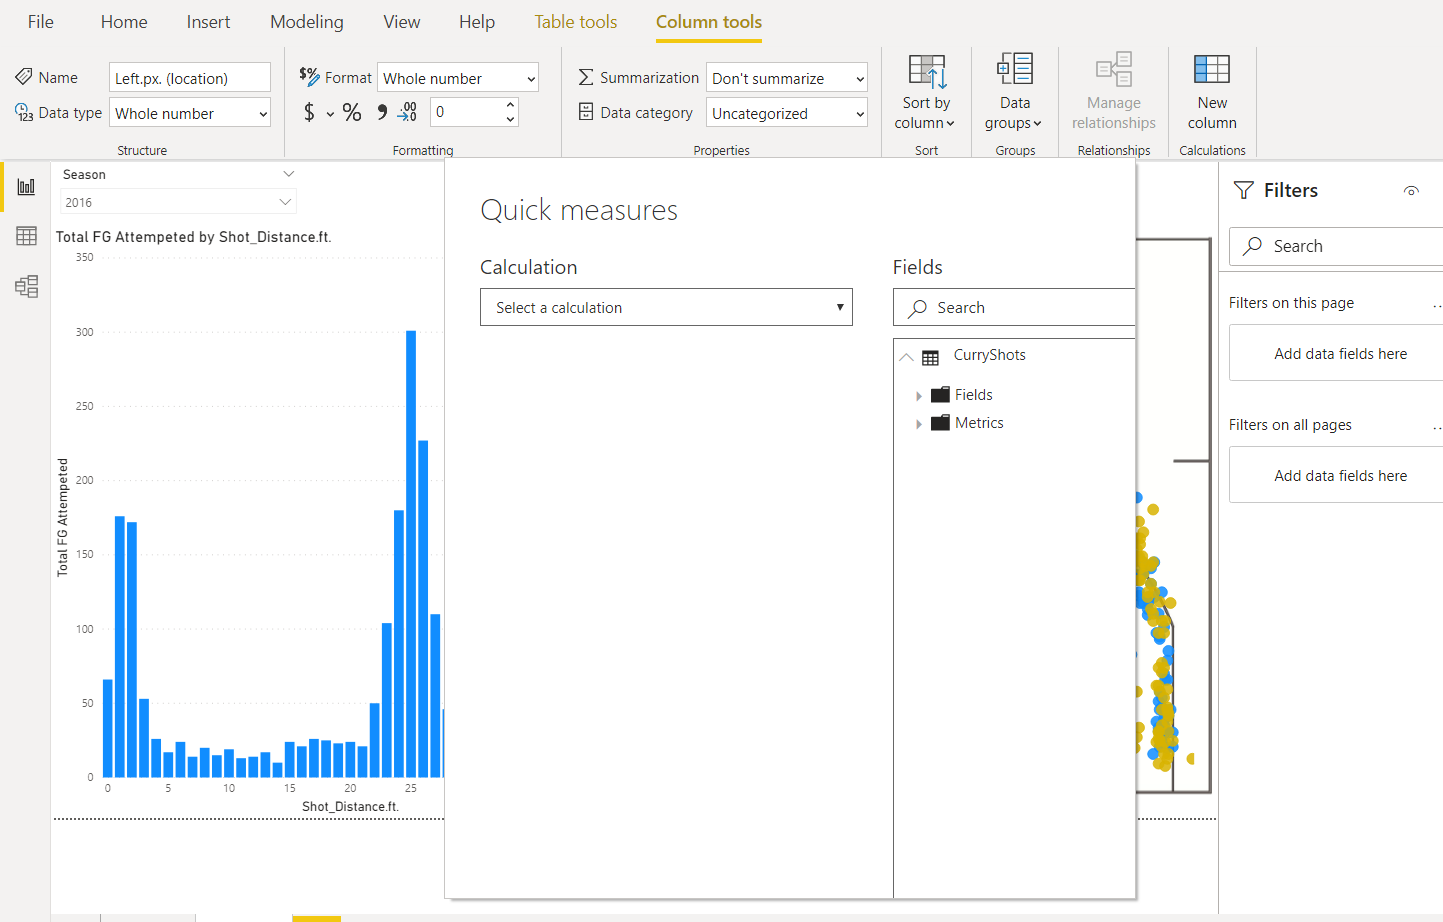Click the column Name input field
This screenshot has width=1443, height=922.
(190, 78)
